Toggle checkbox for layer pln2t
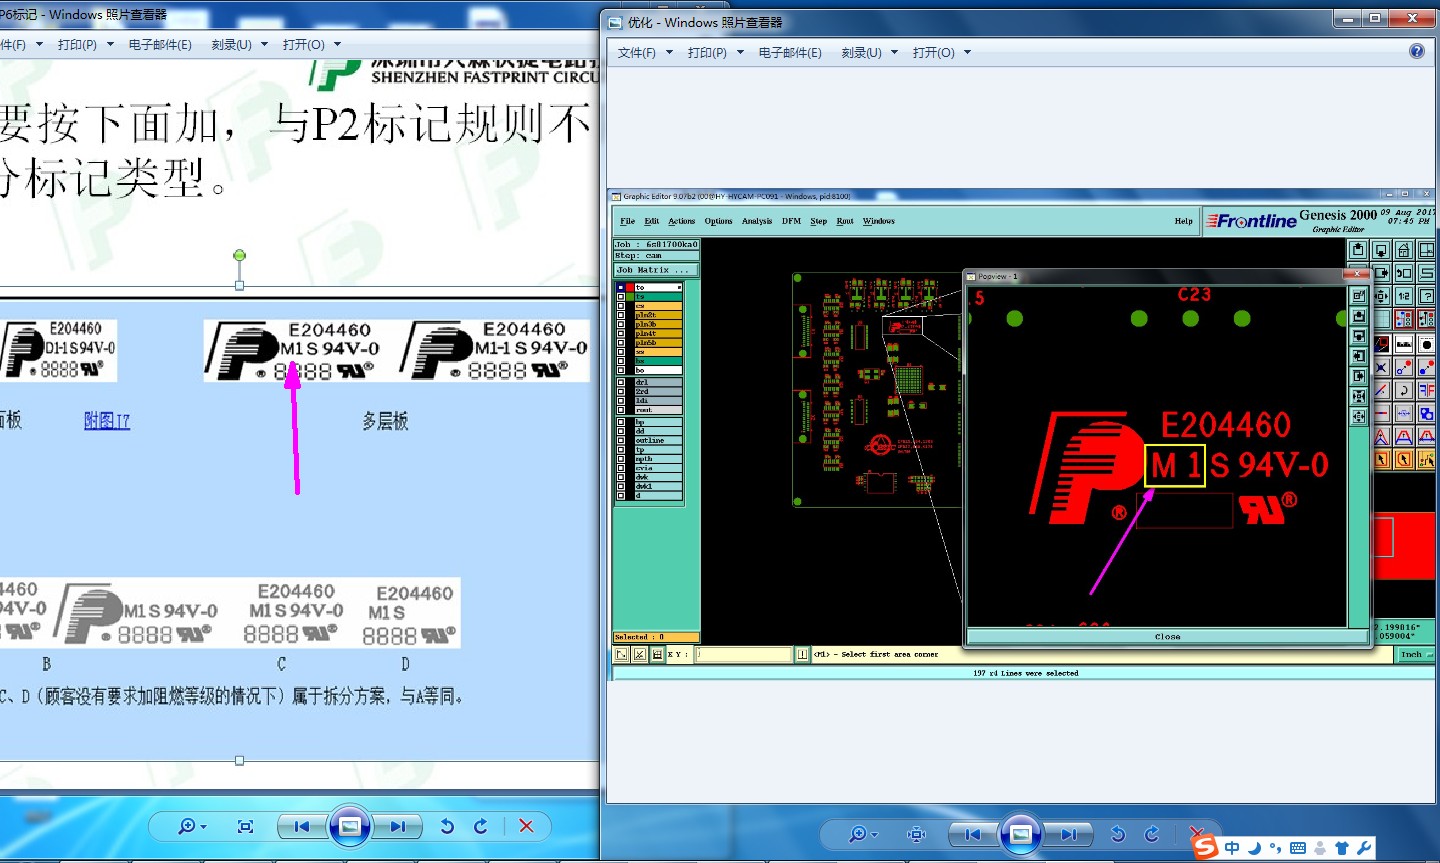The width and height of the screenshot is (1440, 863). 621,315
